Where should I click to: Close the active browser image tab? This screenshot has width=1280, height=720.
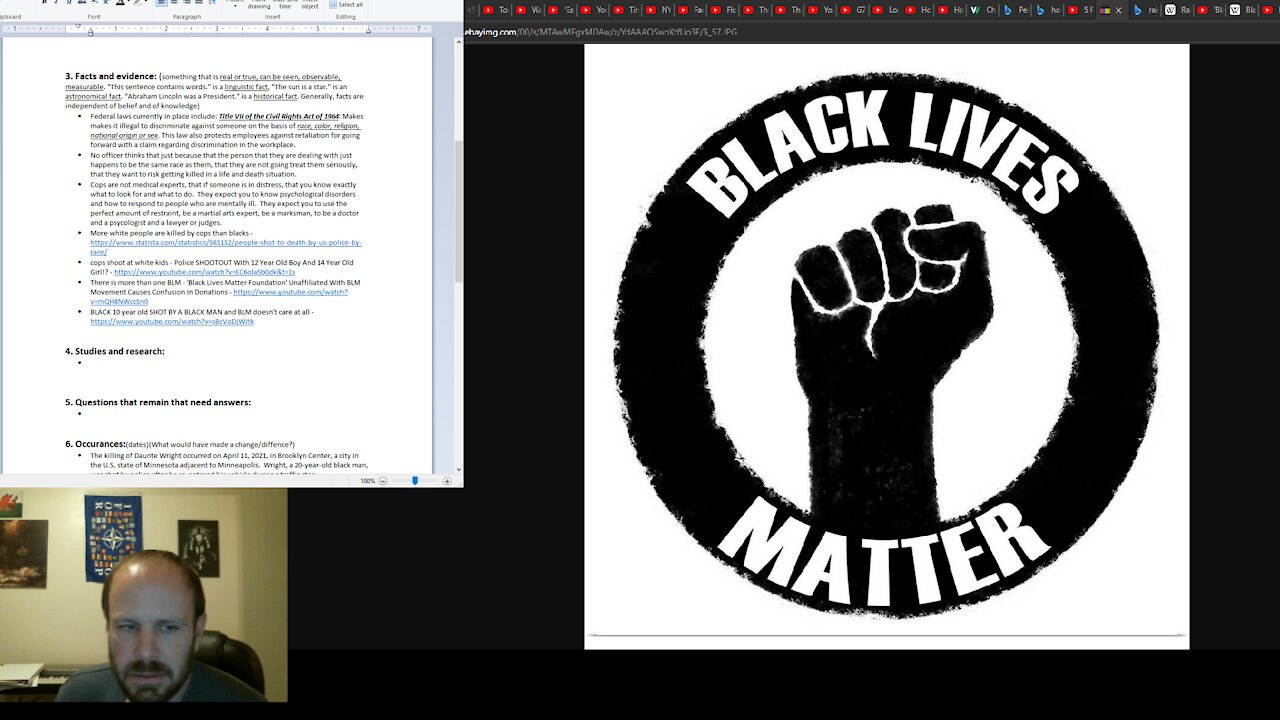click(1118, 10)
